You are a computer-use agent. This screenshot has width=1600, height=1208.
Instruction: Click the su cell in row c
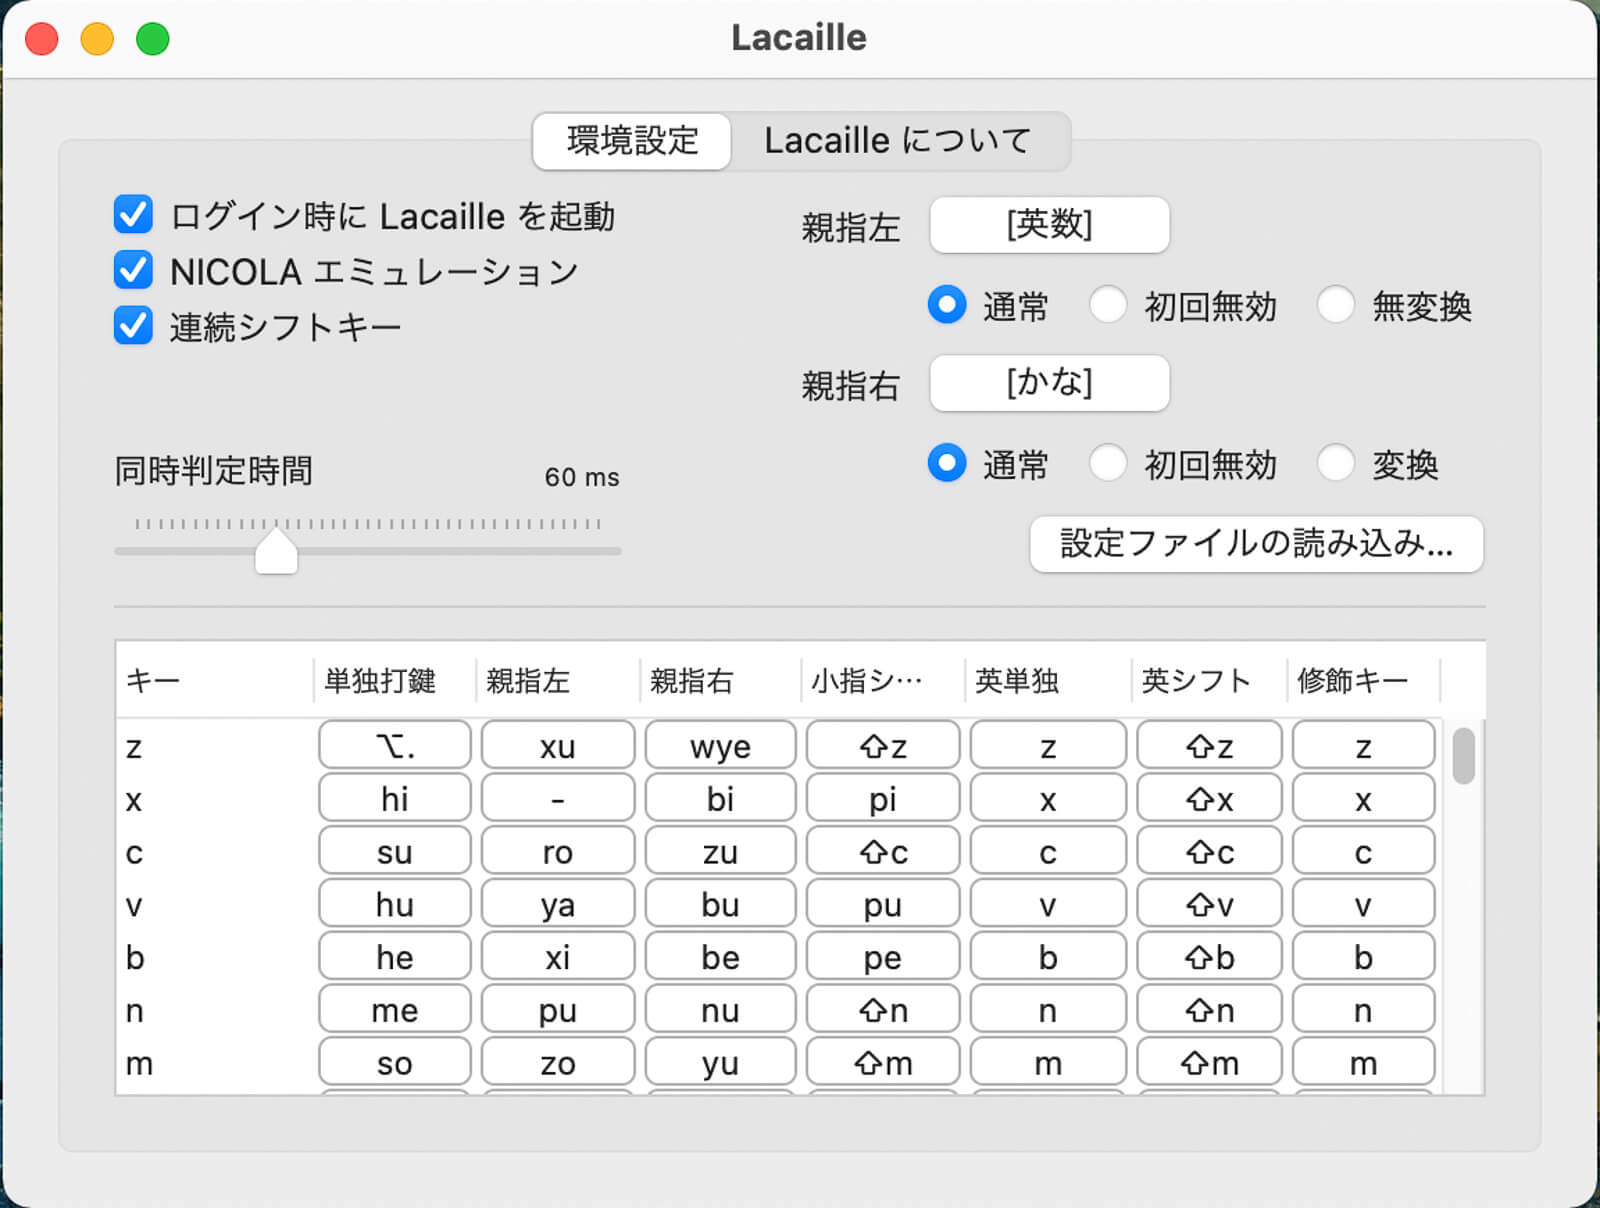(395, 852)
